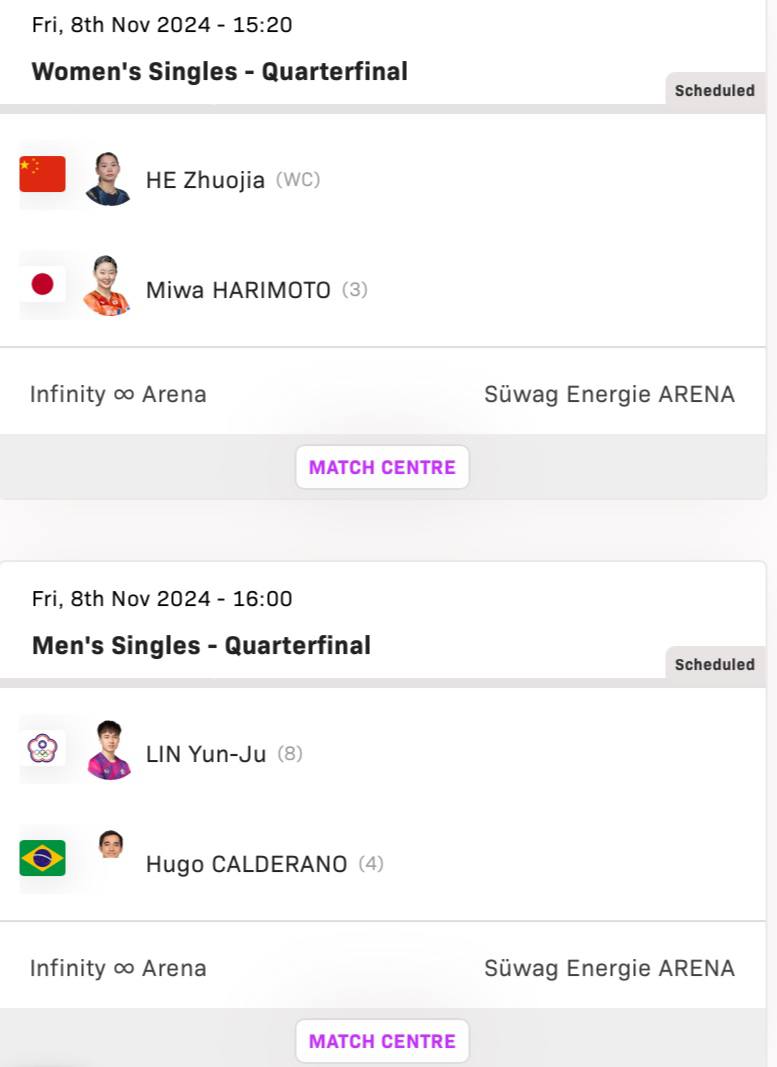The image size is (777, 1067).
Task: Select player name HE Zhuojia
Action: point(205,180)
